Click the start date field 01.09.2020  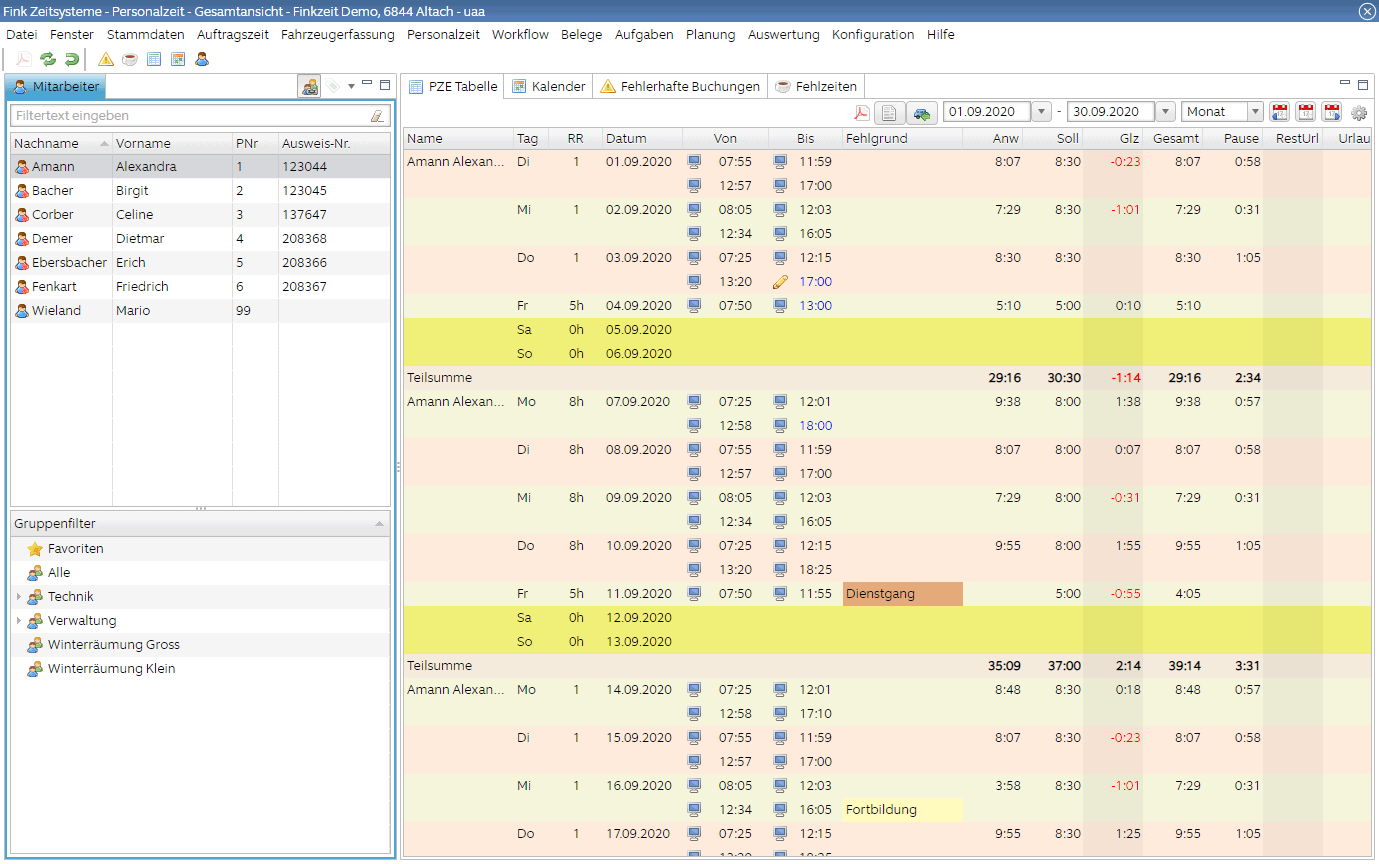(987, 112)
